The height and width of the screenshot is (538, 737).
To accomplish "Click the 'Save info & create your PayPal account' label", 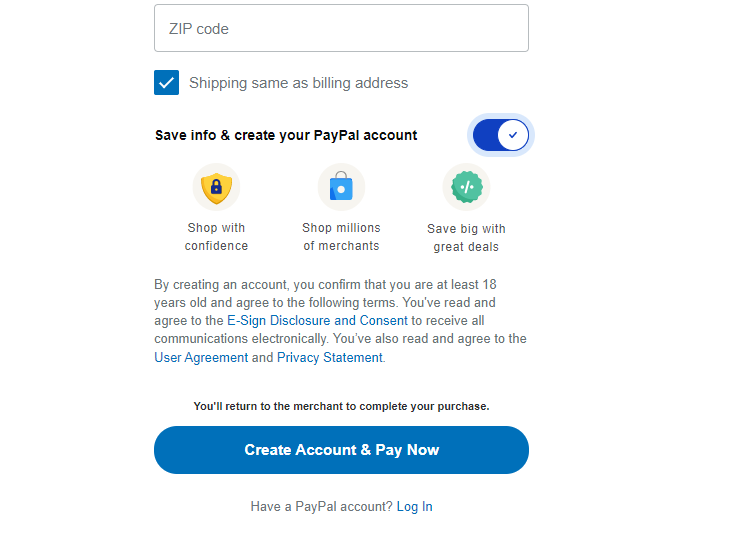I will click(x=286, y=135).
